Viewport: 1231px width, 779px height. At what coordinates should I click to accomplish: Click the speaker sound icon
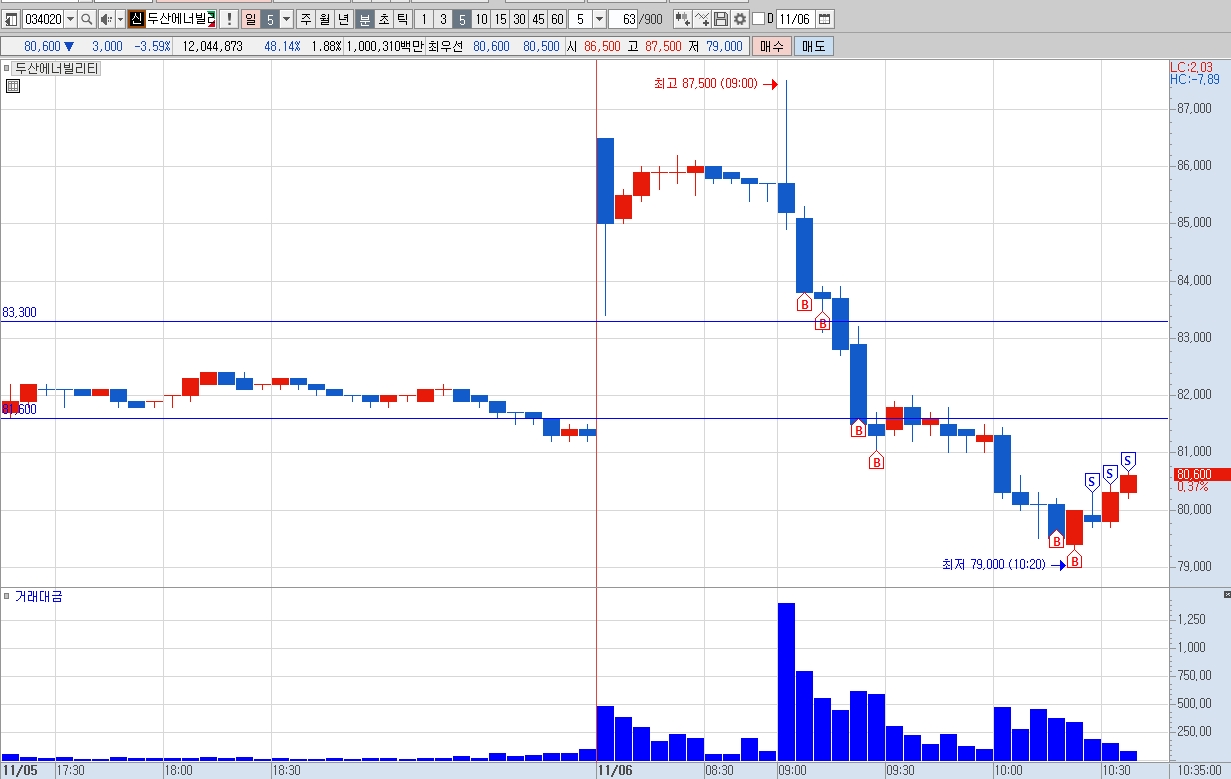coord(106,19)
